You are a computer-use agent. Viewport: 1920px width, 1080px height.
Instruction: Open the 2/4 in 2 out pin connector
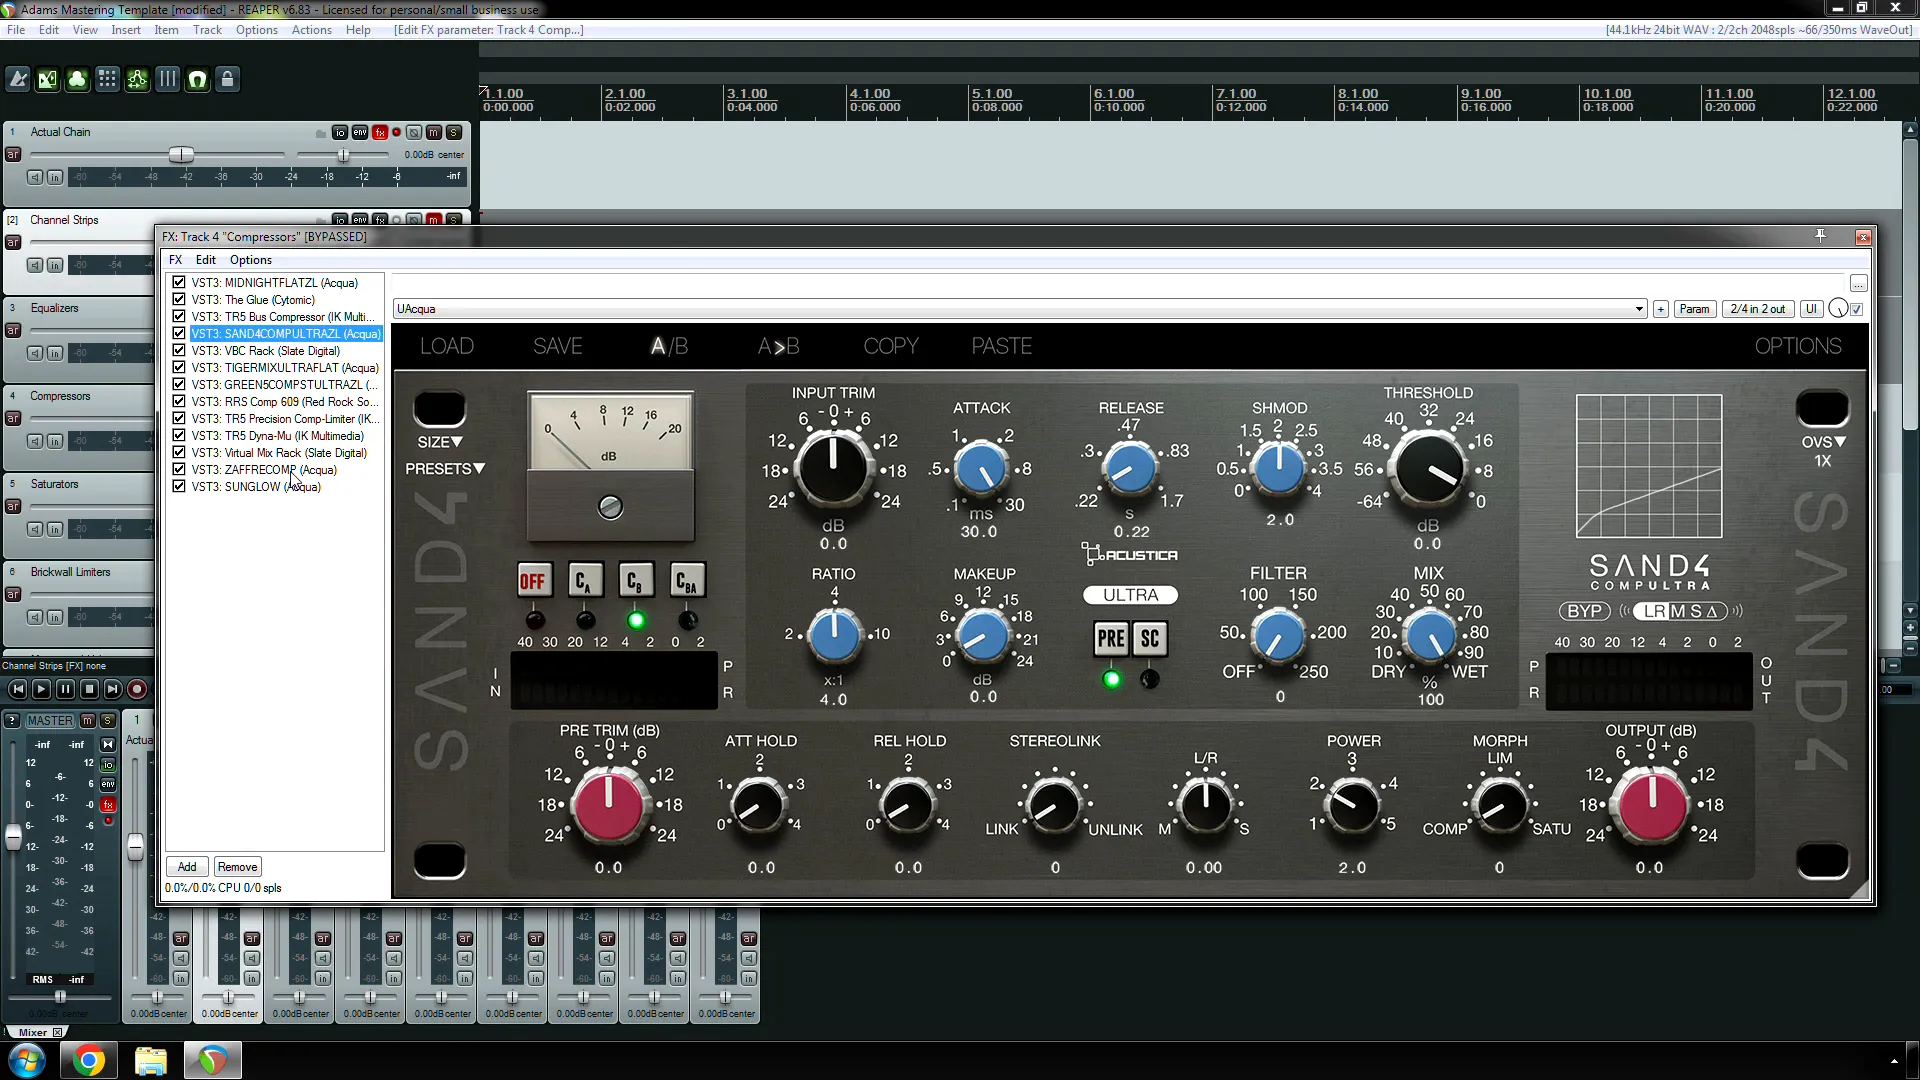(1758, 309)
